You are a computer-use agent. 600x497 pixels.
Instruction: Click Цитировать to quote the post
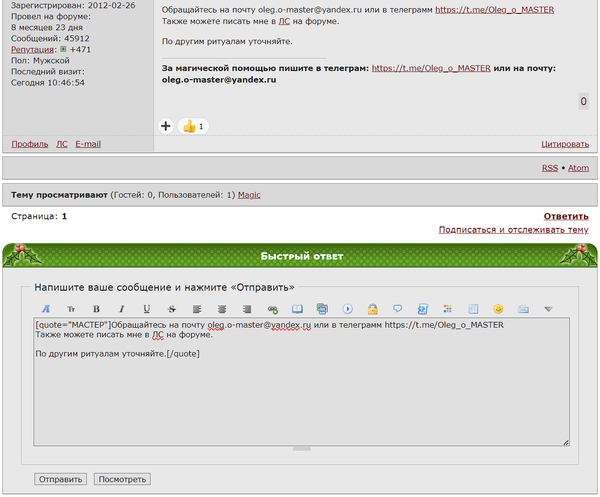[565, 144]
